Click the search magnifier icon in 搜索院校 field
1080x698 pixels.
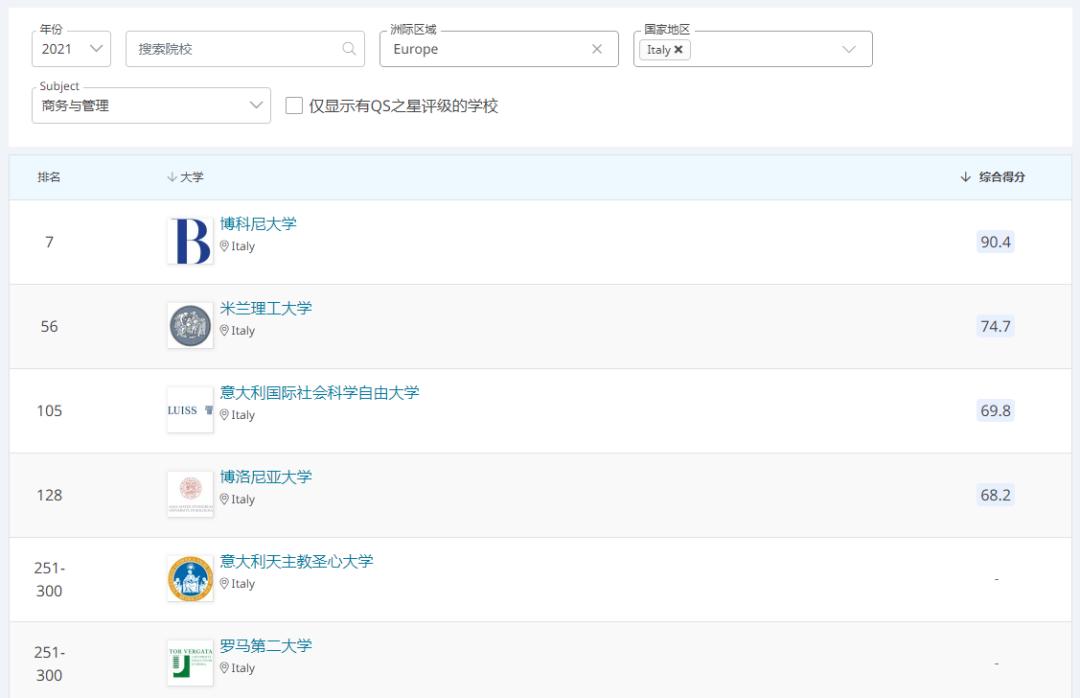349,48
